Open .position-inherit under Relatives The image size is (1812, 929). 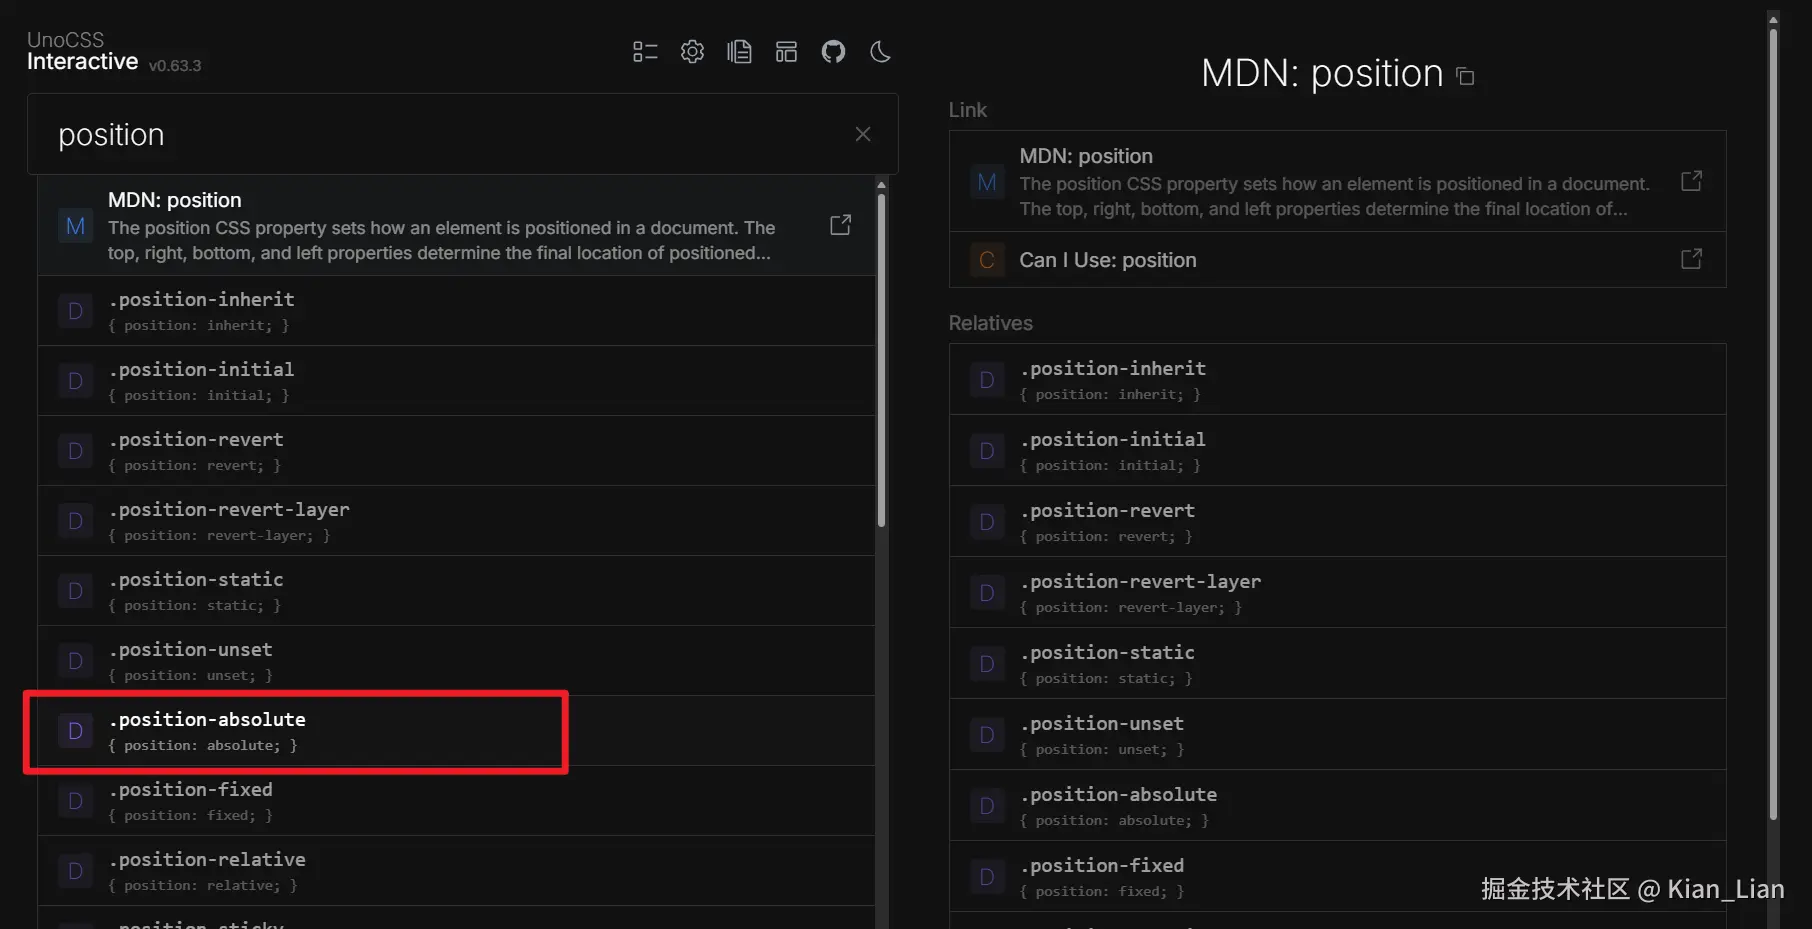(1337, 379)
